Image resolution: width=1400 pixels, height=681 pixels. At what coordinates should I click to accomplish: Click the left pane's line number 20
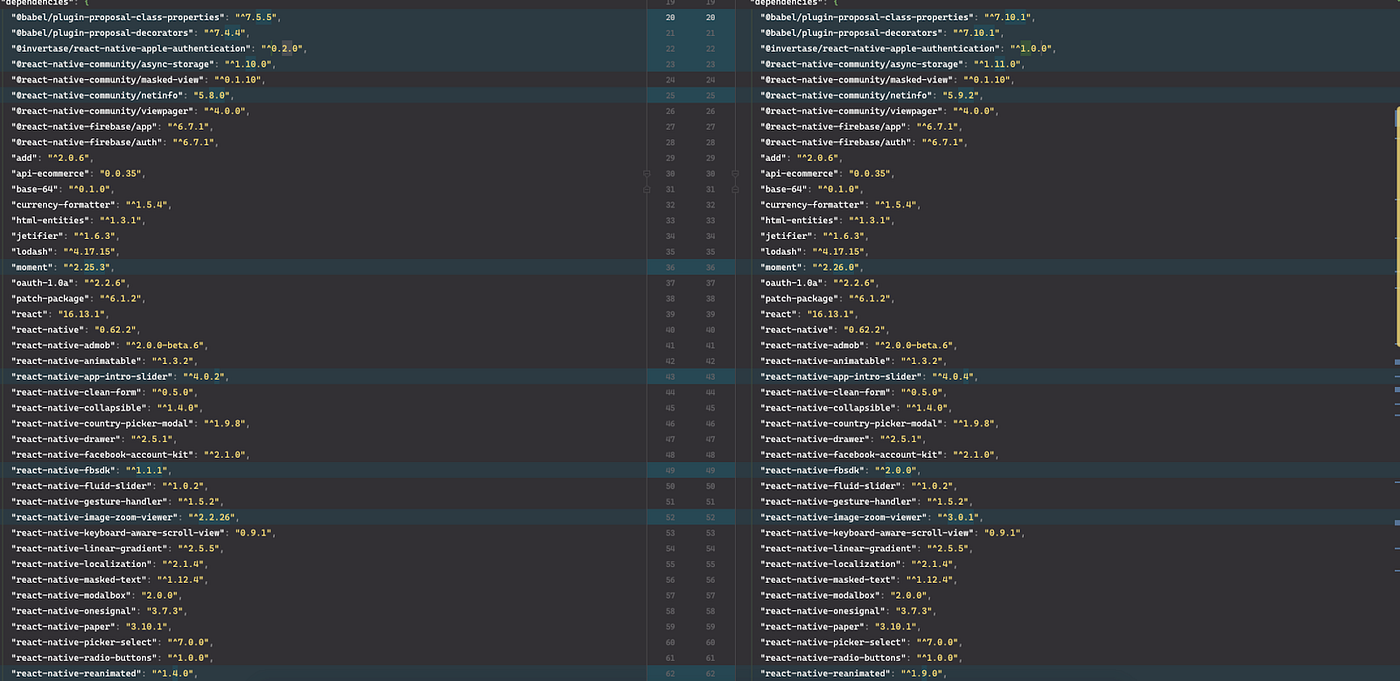click(x=669, y=17)
